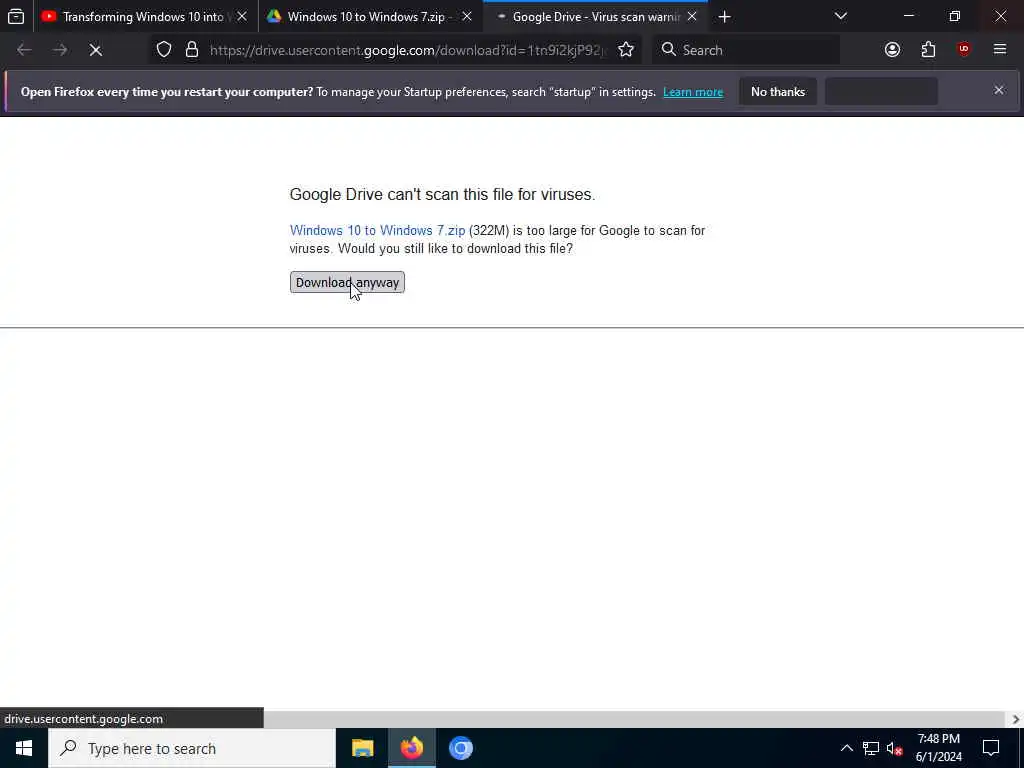The image size is (1024, 768).
Task: Go forward one page
Action: click(60, 50)
